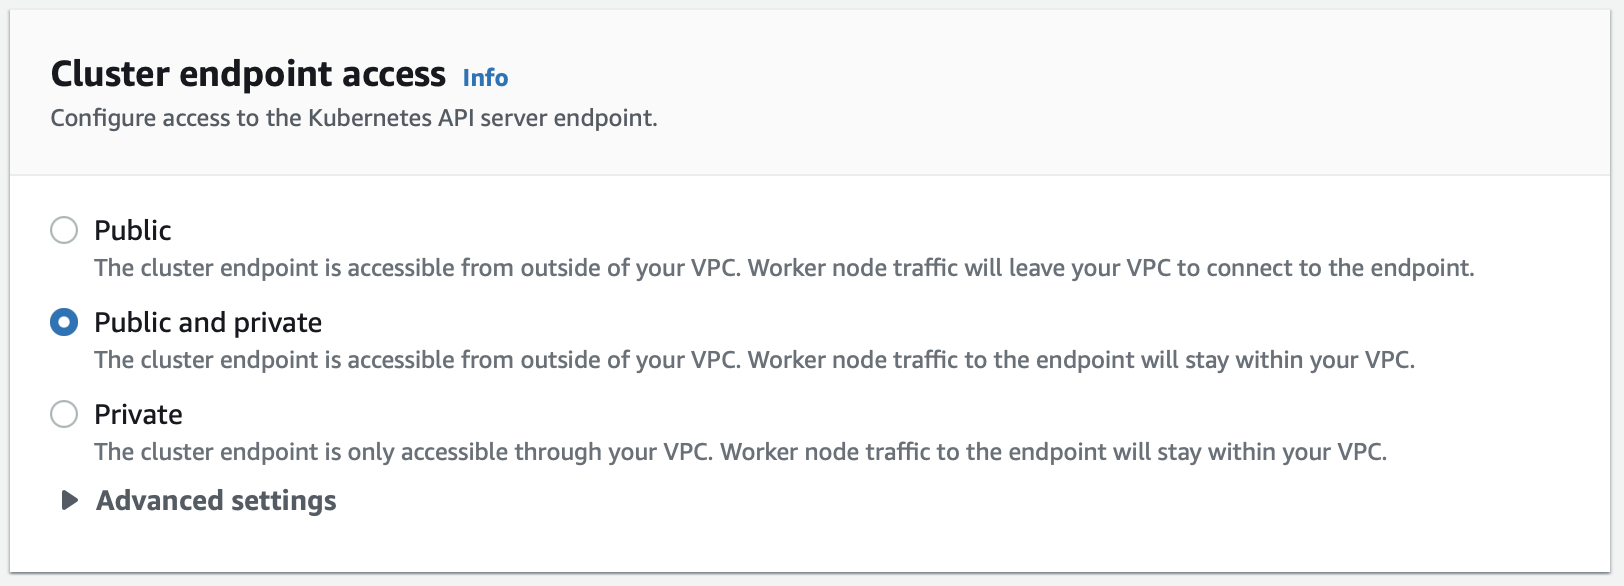This screenshot has height=586, width=1624.
Task: Click the Cluster endpoint access heading
Action: point(248,74)
